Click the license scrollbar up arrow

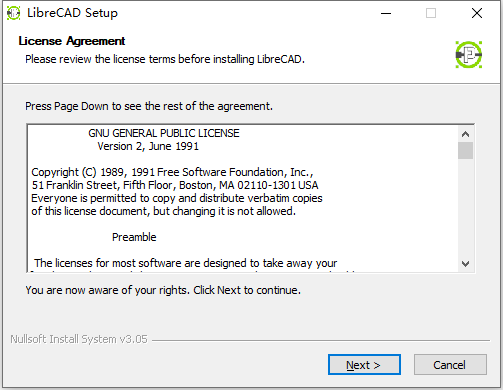(x=465, y=134)
